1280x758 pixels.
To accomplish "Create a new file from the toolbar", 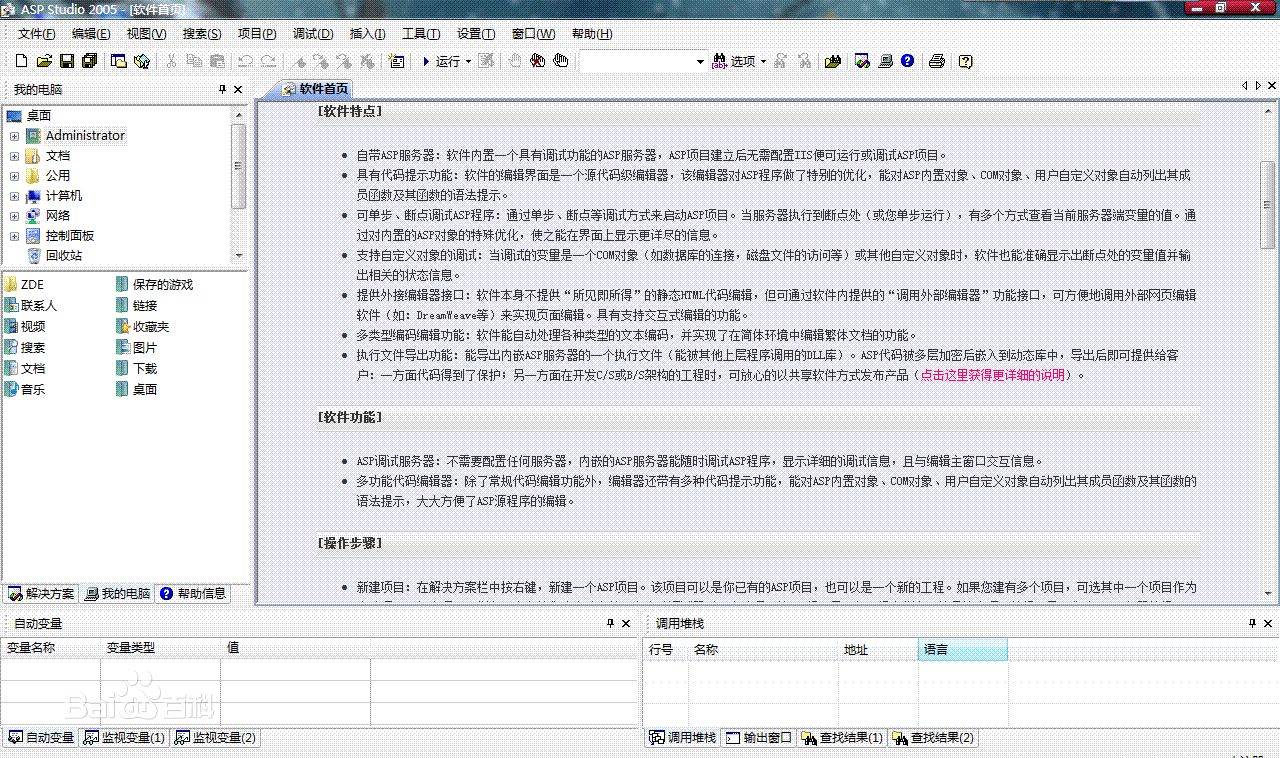I will (20, 61).
